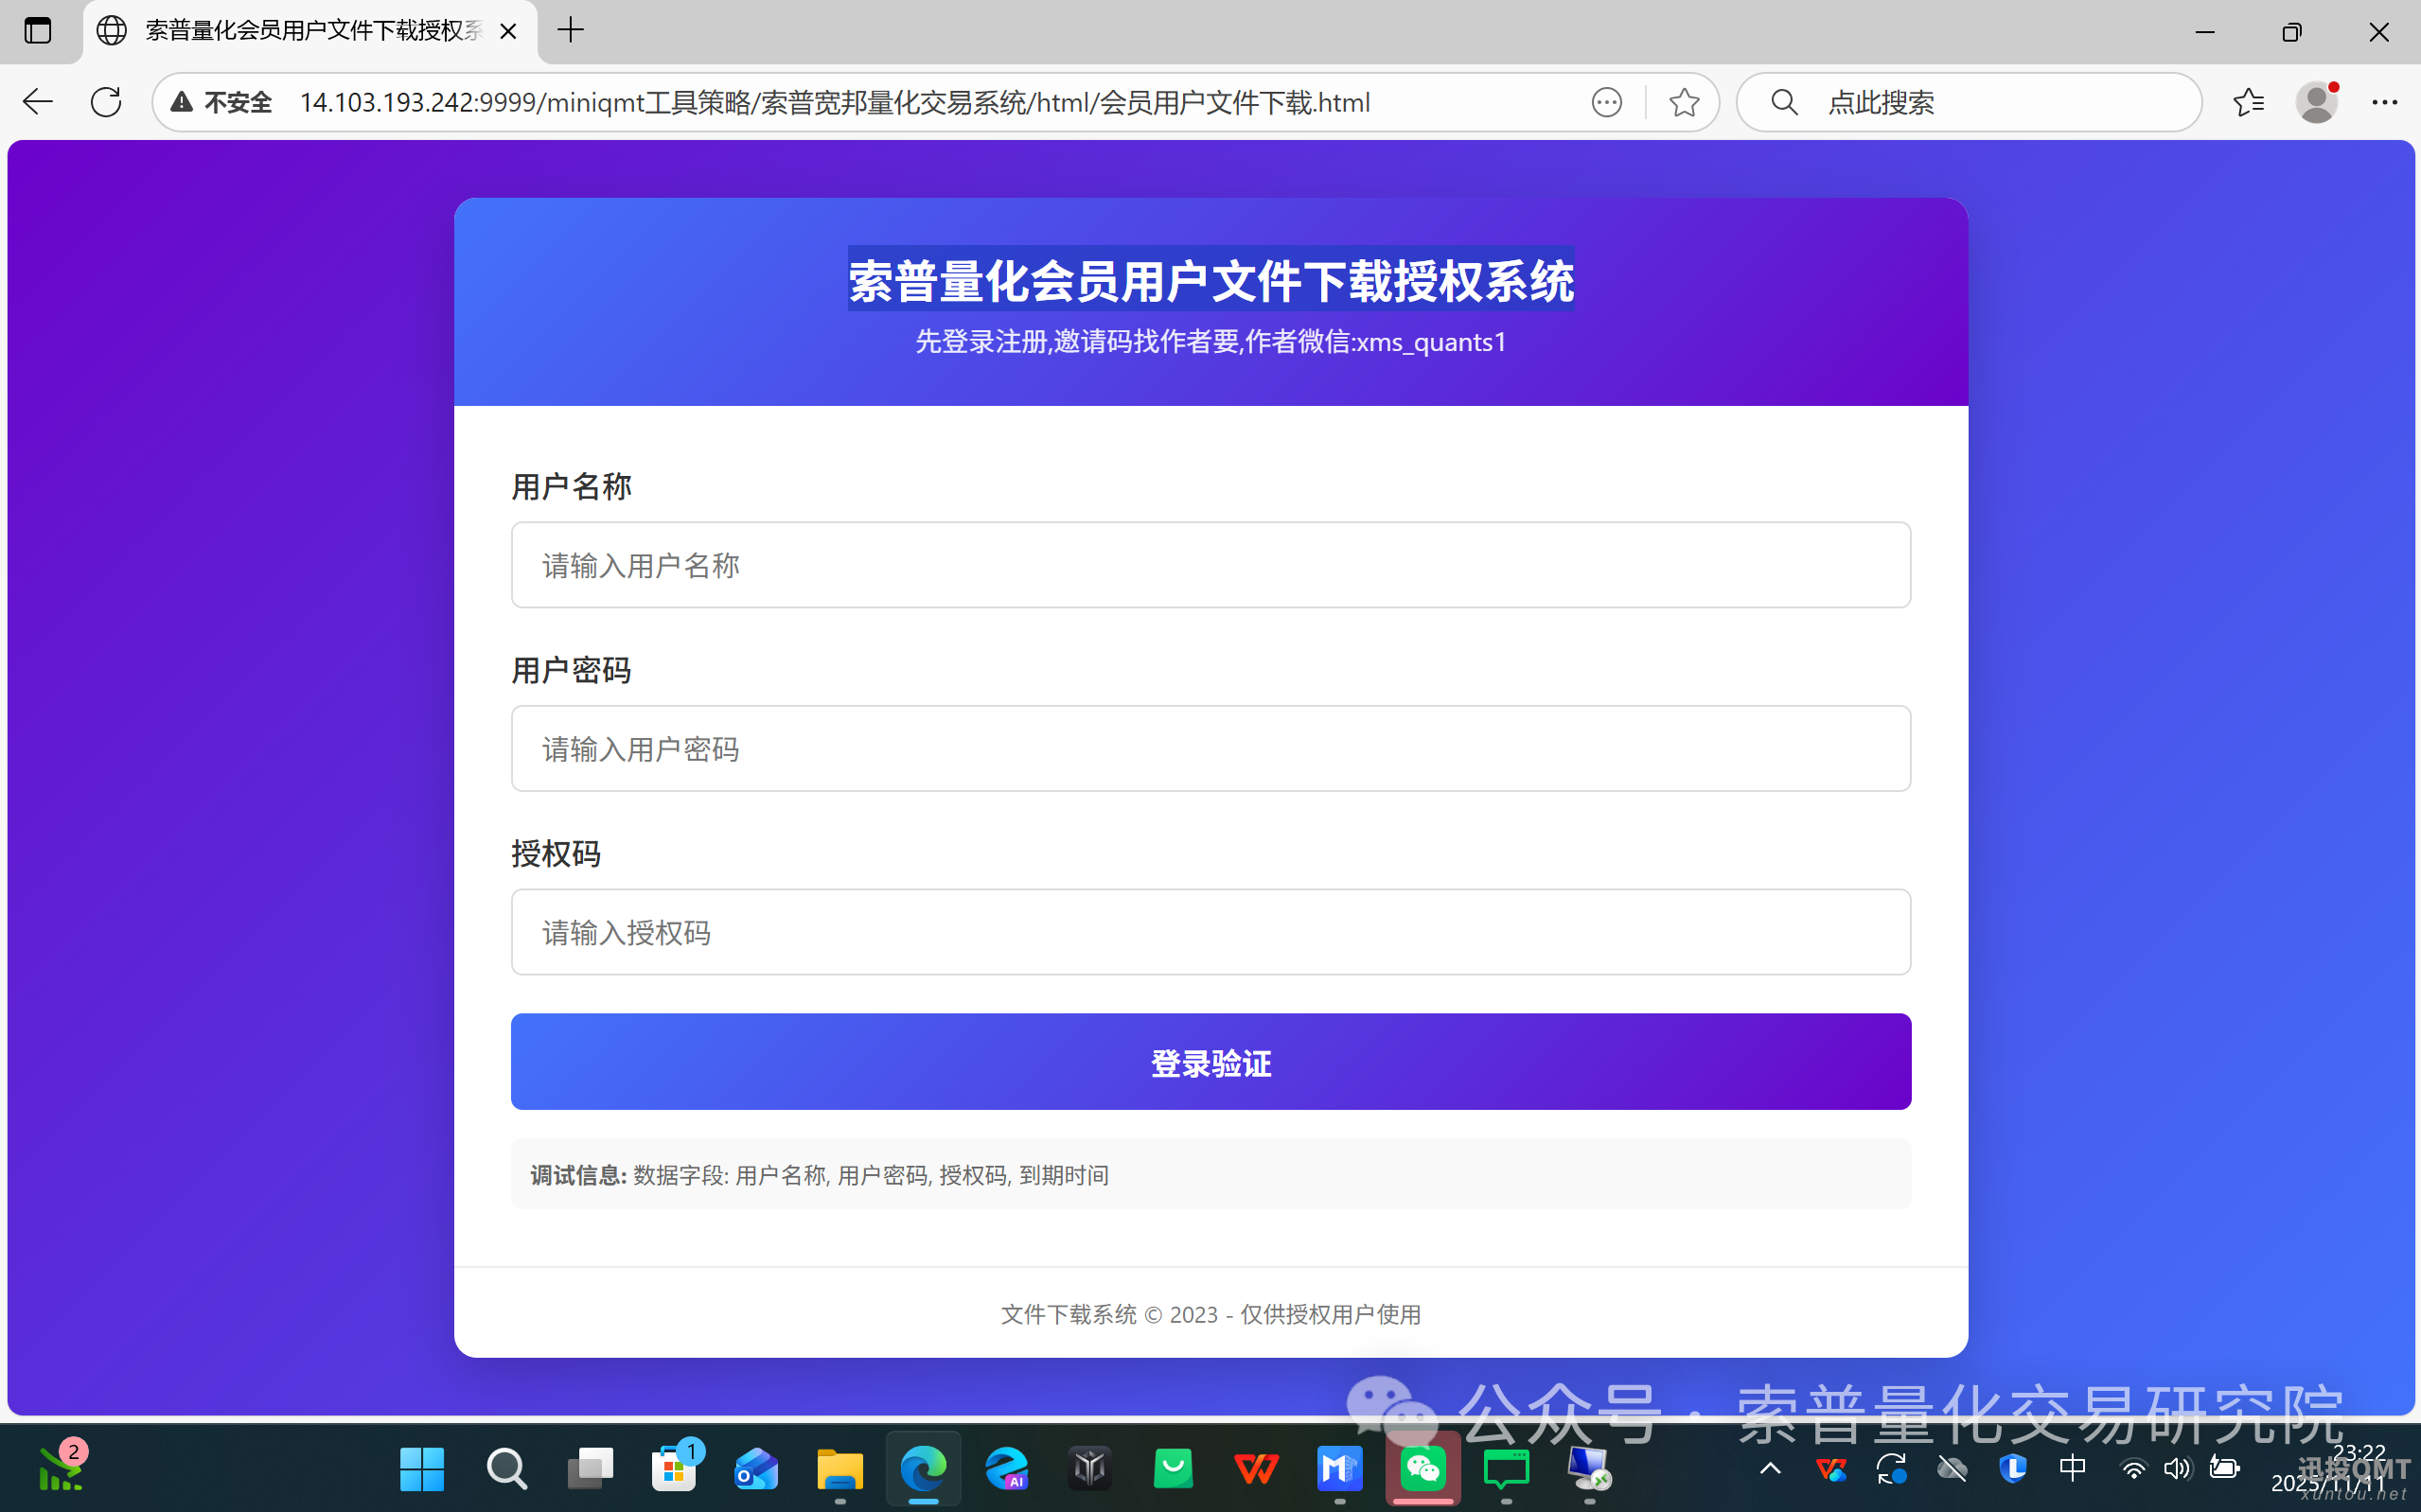Switch to the 索普量化 browser tab
Image resolution: width=2421 pixels, height=1512 pixels.
(x=300, y=31)
